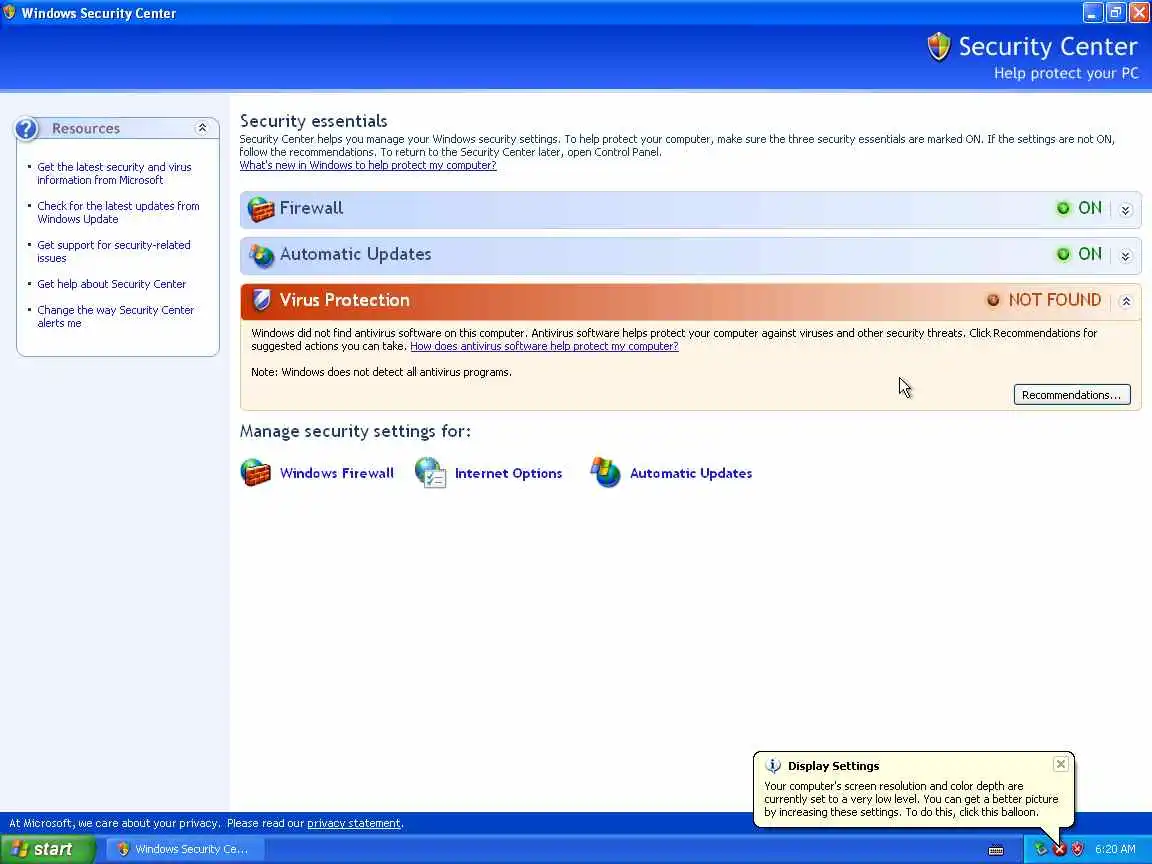Open 'What's new in Windows' link
This screenshot has height=864, width=1152.
(368, 165)
